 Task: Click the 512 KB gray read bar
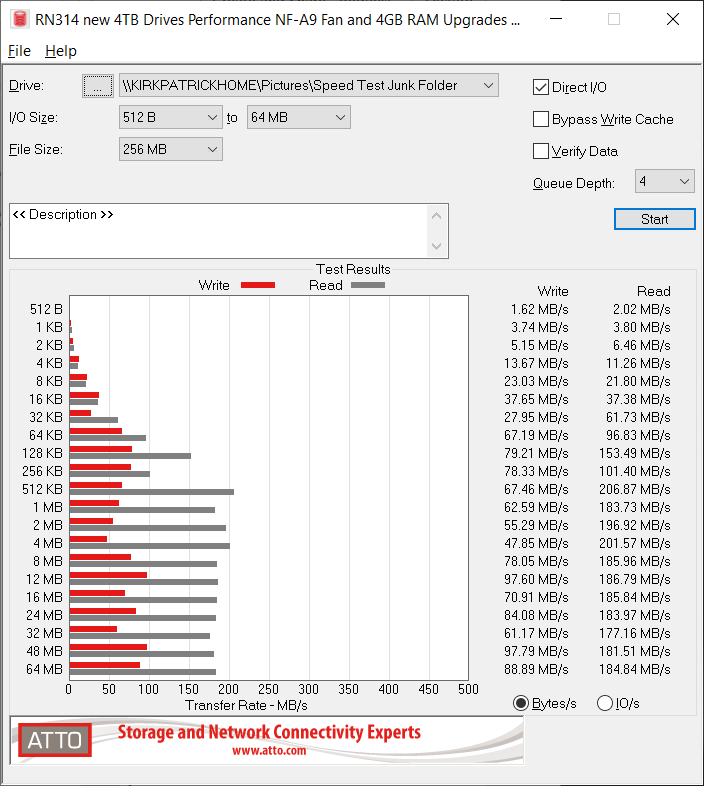[x=151, y=492]
